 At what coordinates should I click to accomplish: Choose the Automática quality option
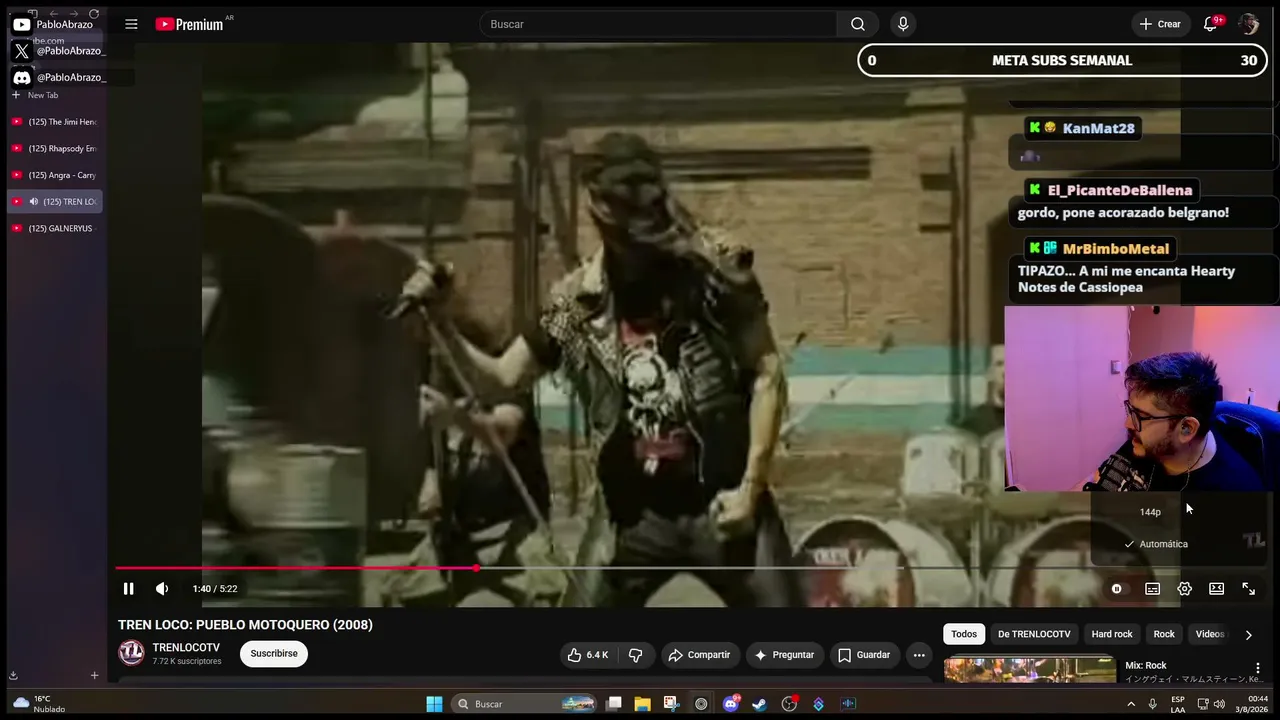[x=1163, y=544]
